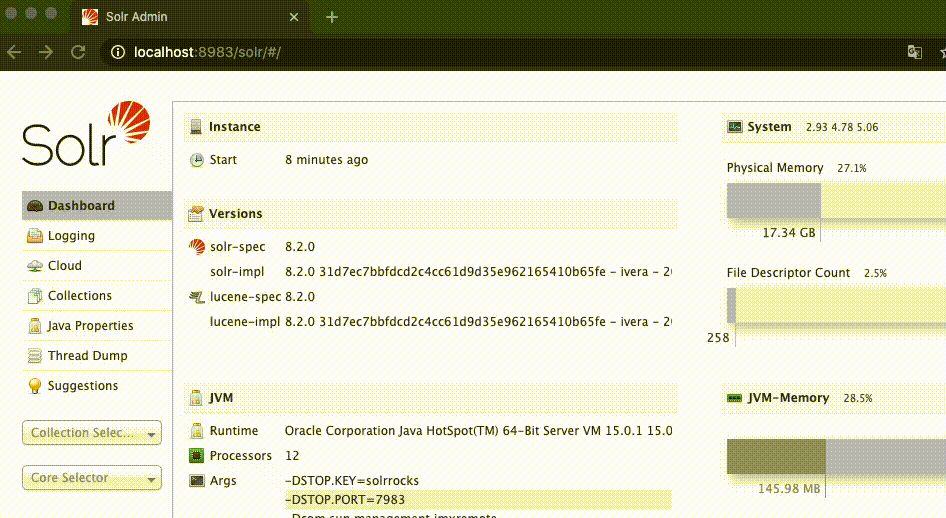Click the File Descriptor Count bar
The image size is (946, 518).
point(836,306)
